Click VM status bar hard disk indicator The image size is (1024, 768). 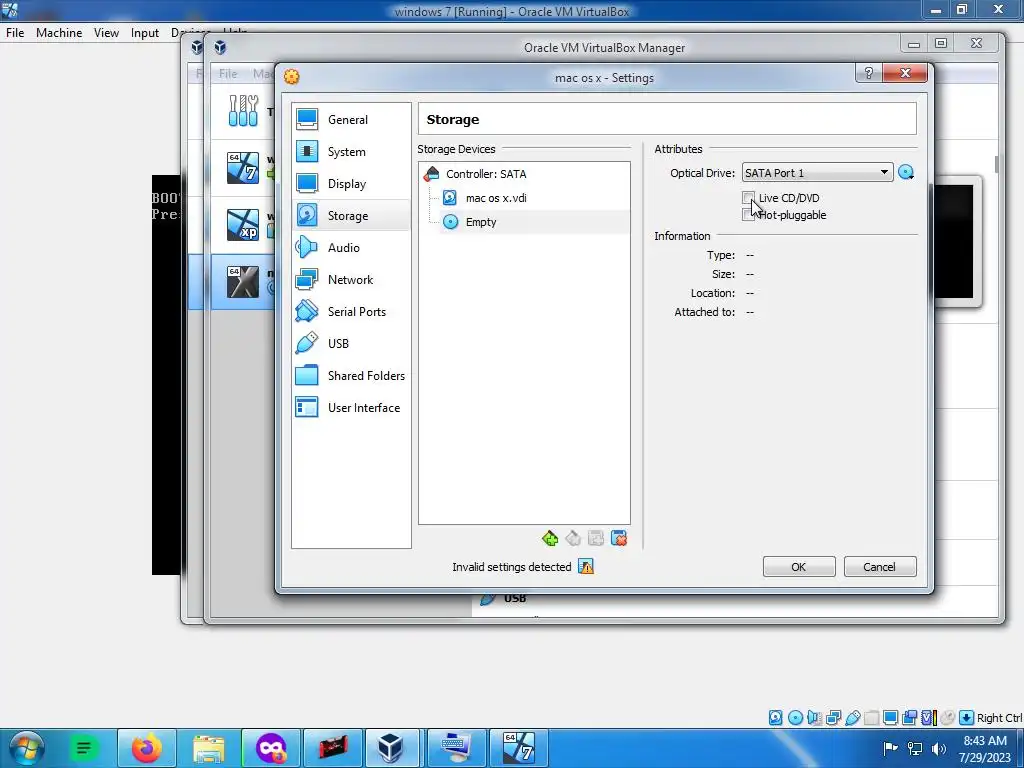775,718
